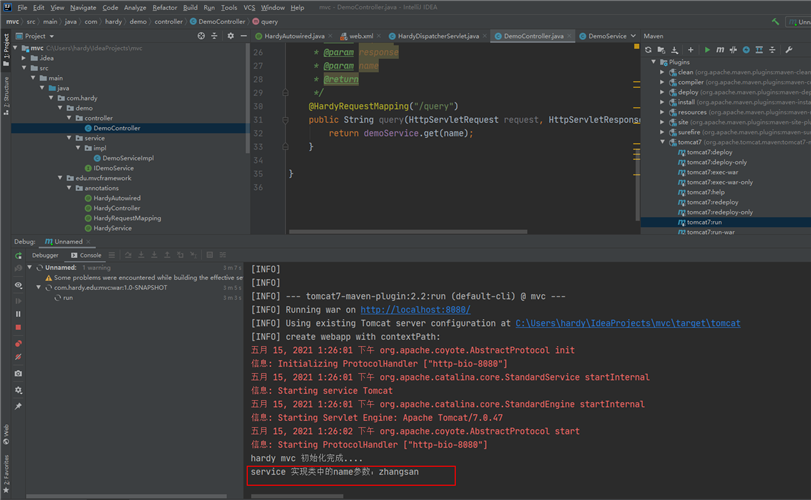Screen dimensions: 811x500
Task: Run Maven build green play icon
Action: tap(707, 50)
